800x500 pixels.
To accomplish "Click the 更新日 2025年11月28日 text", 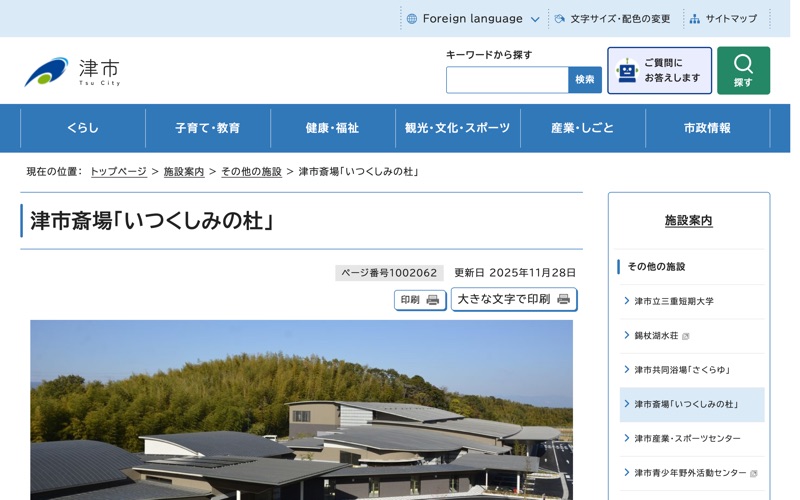I will pos(515,273).
